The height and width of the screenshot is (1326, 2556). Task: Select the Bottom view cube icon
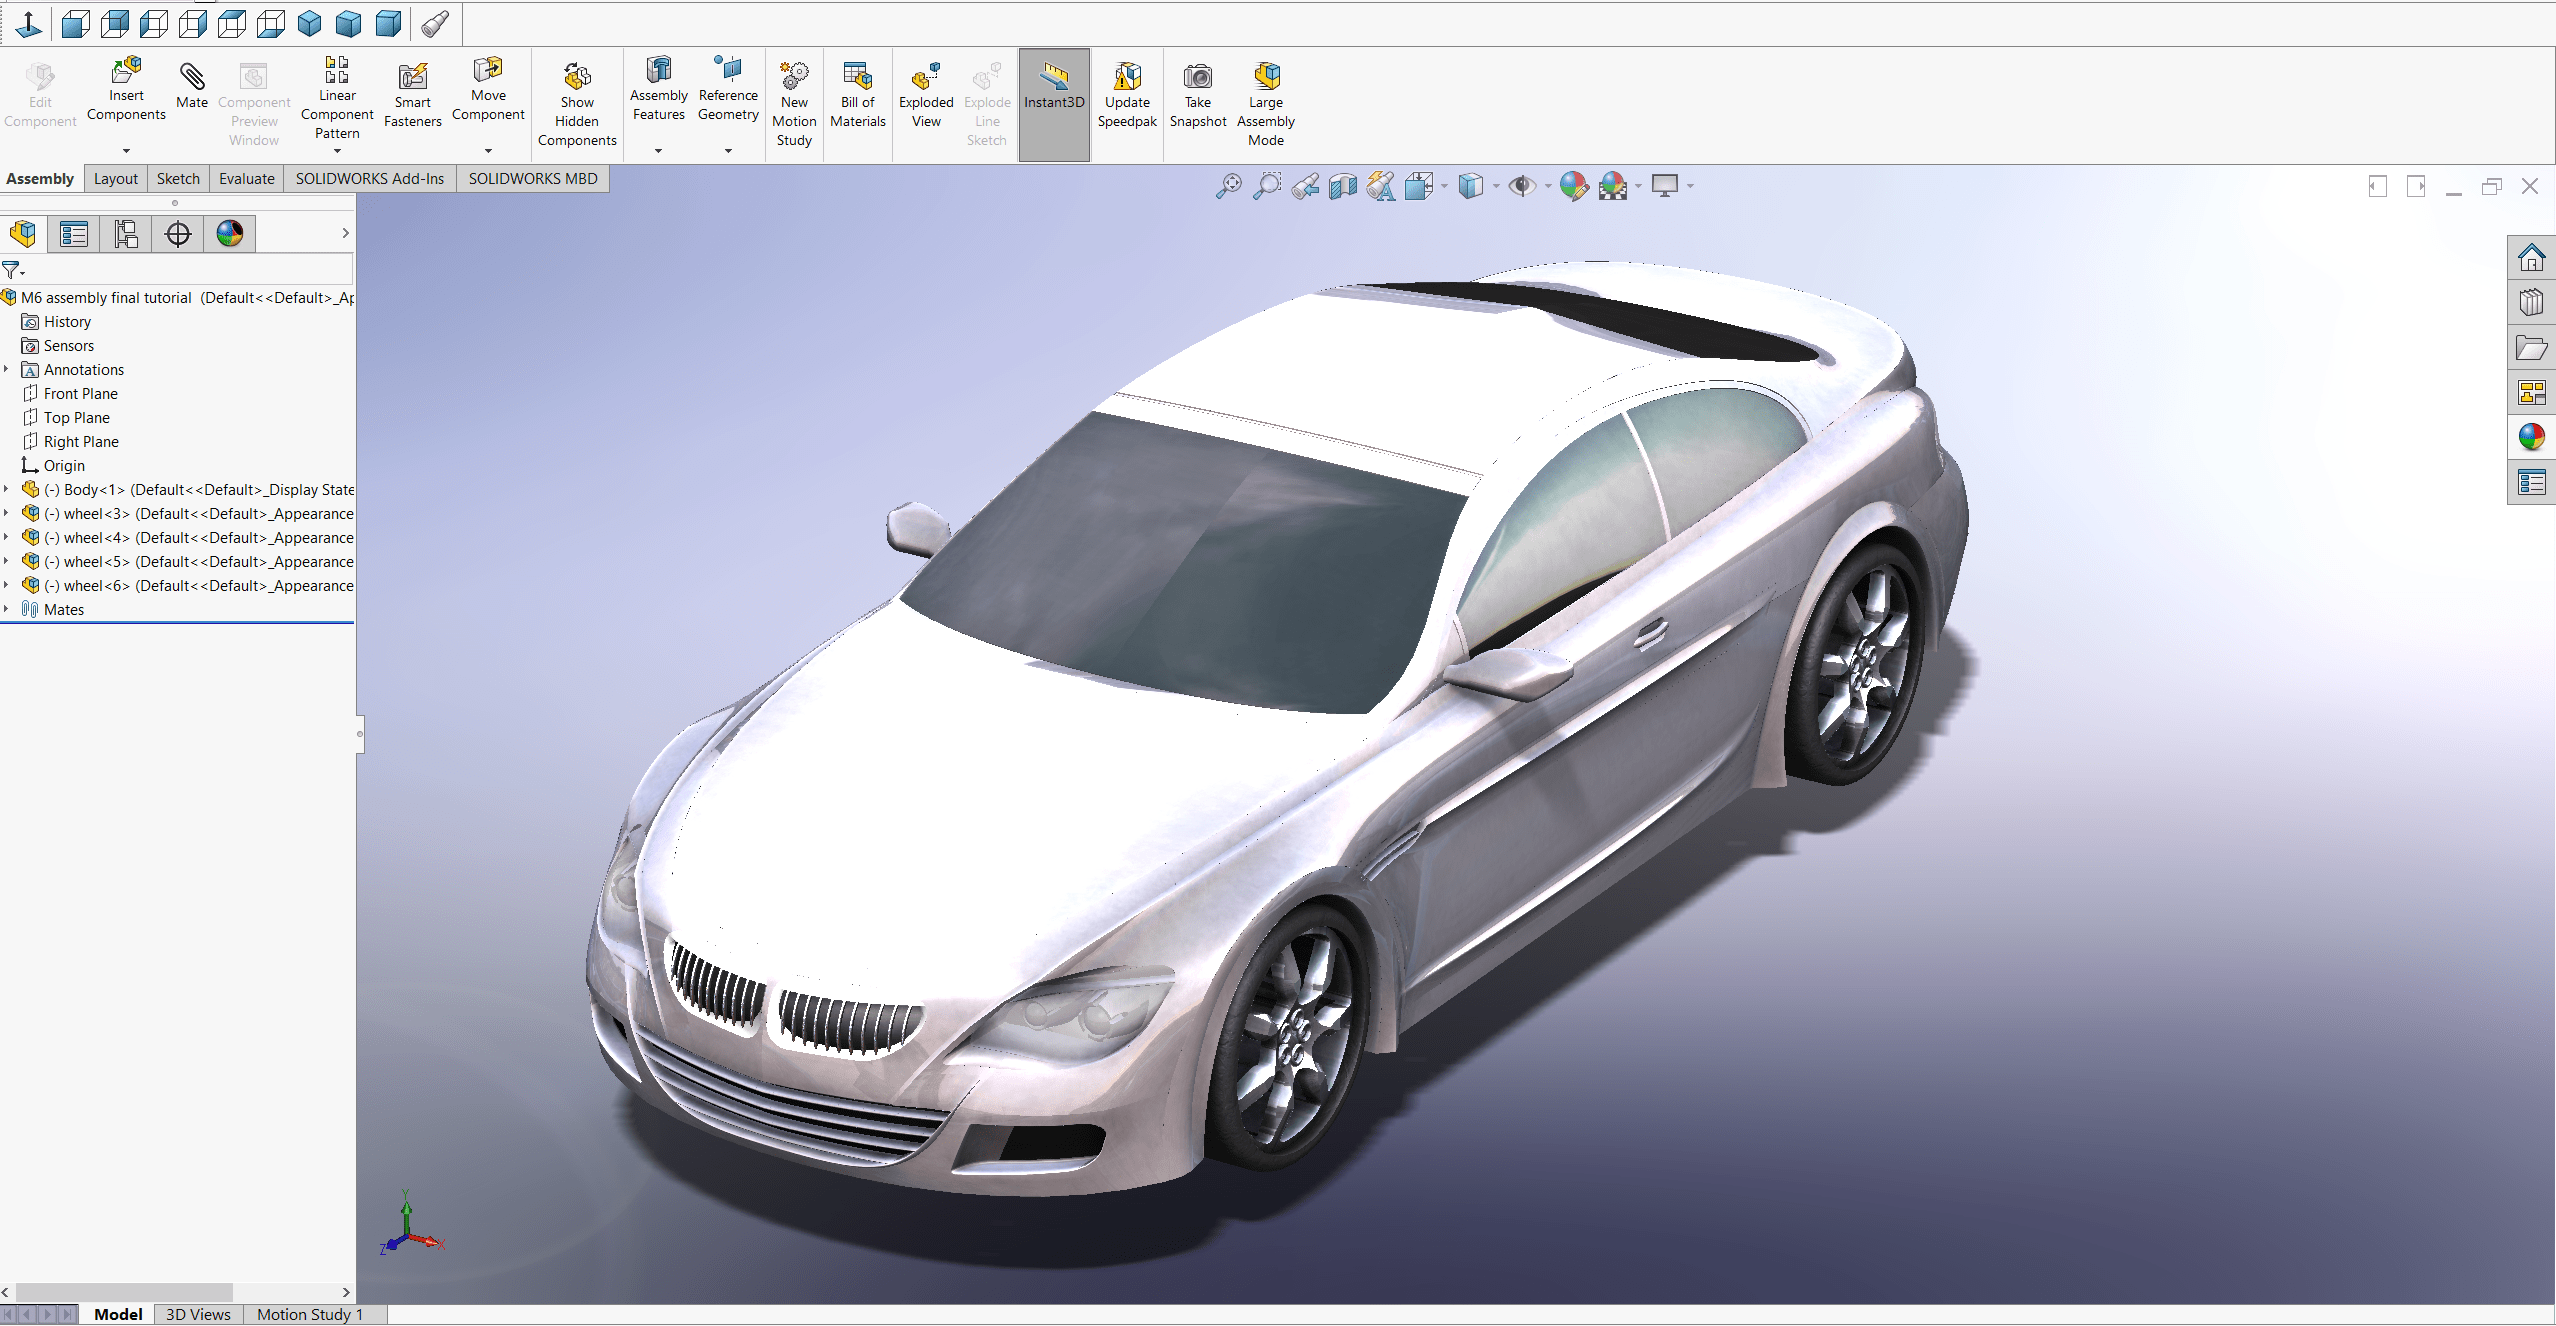coord(271,23)
